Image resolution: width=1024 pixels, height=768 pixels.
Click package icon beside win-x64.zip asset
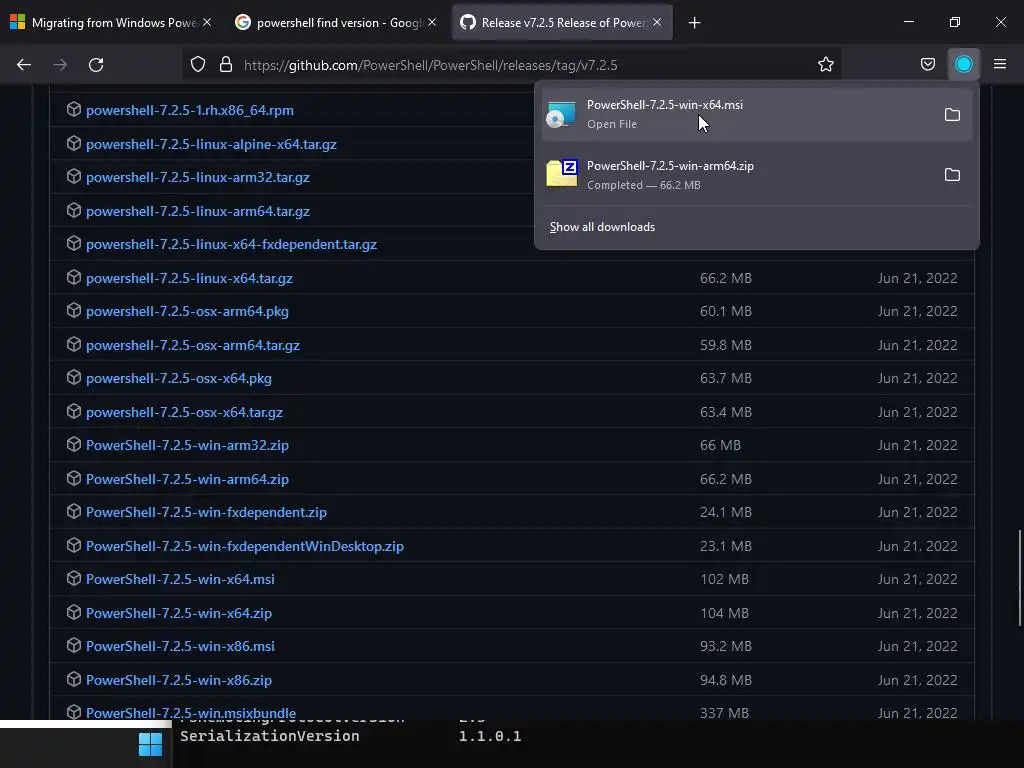74,612
